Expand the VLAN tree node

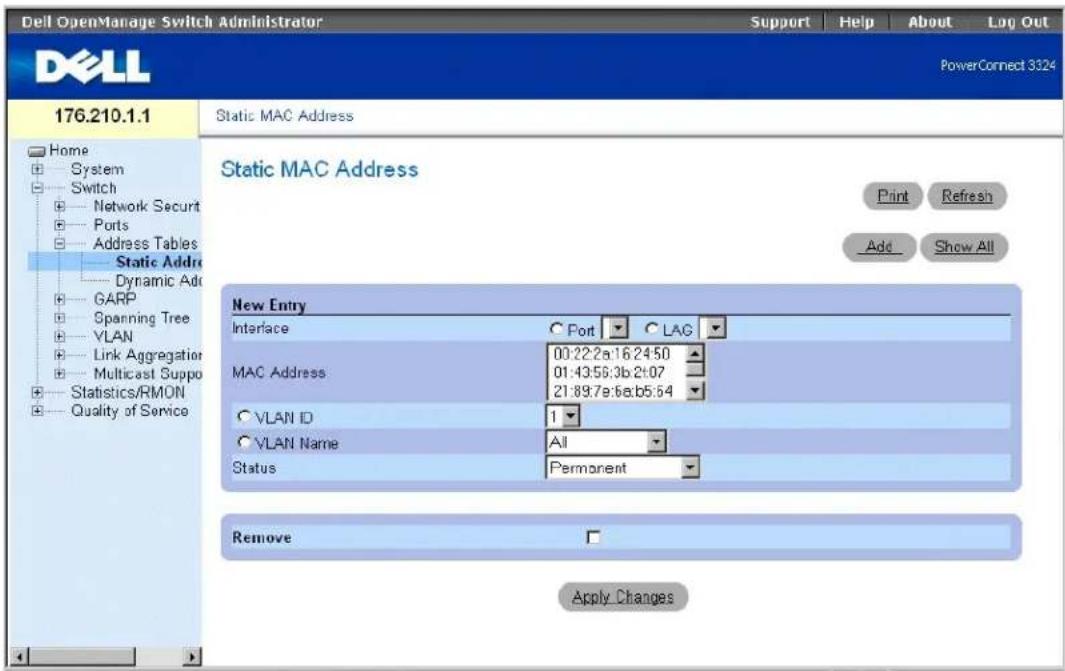(x=60, y=336)
